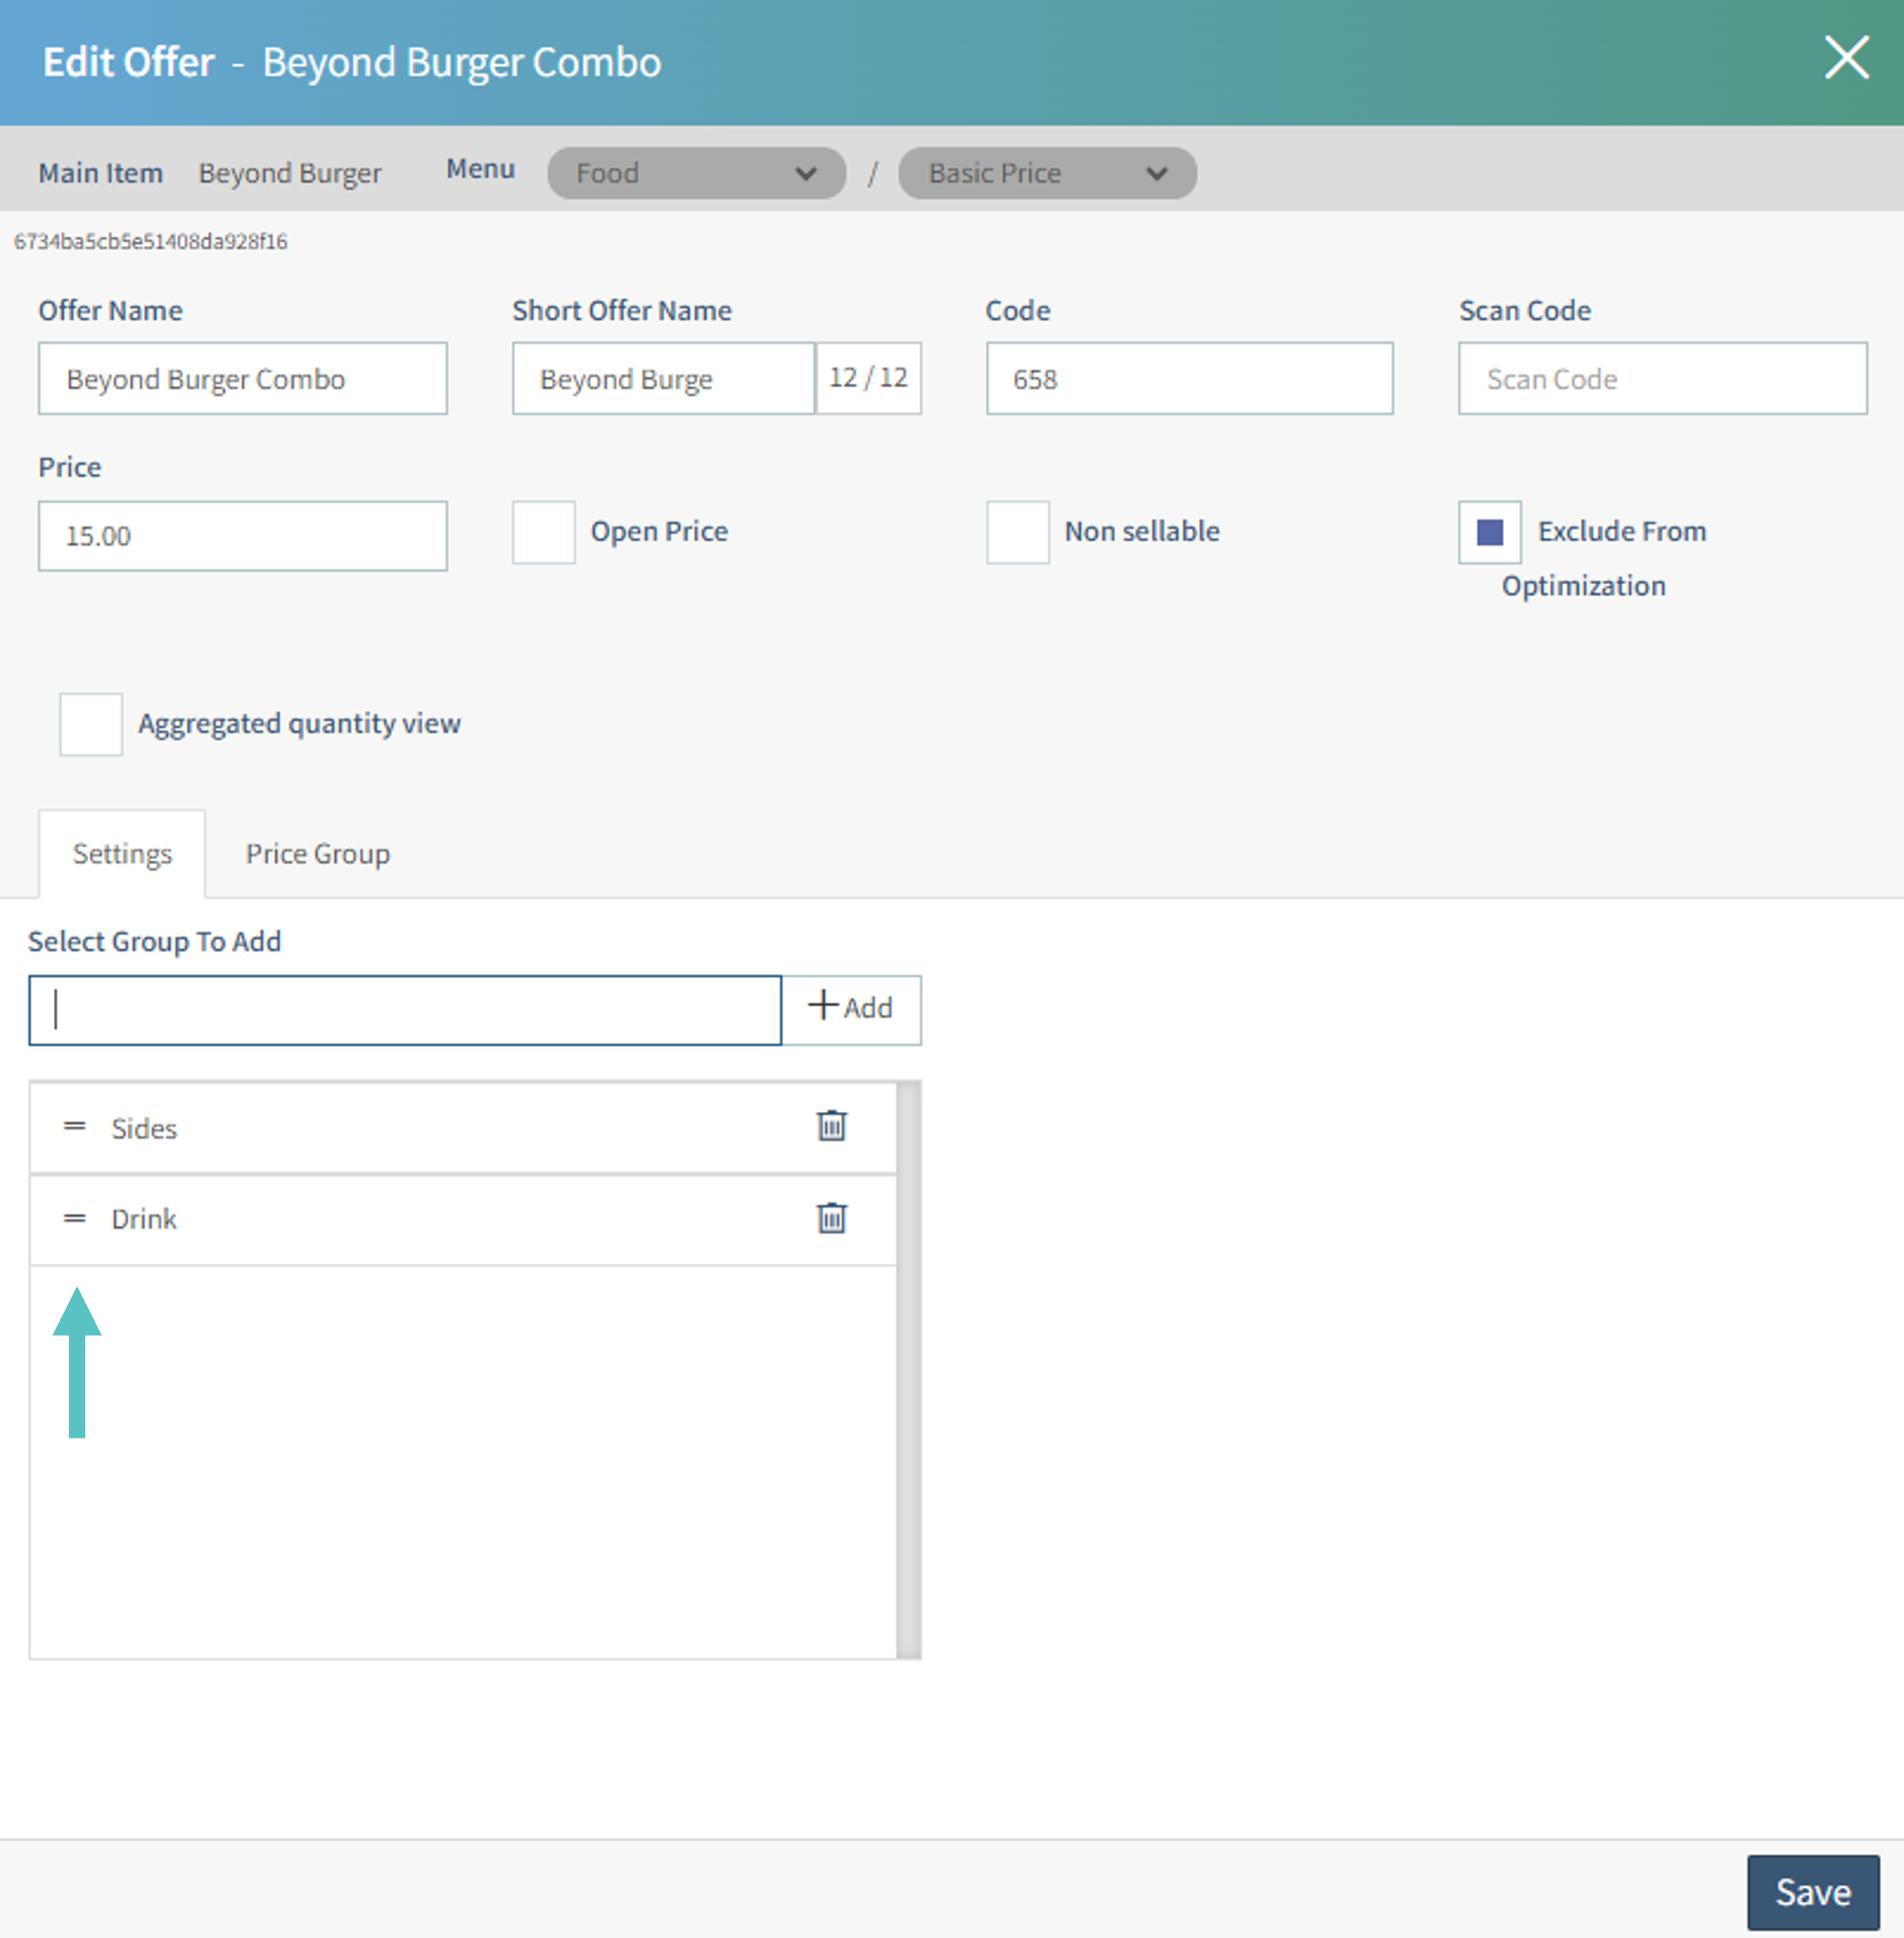Toggle Aggregated quantity view checkbox
Image resolution: width=1904 pixels, height=1938 pixels.
(x=91, y=724)
